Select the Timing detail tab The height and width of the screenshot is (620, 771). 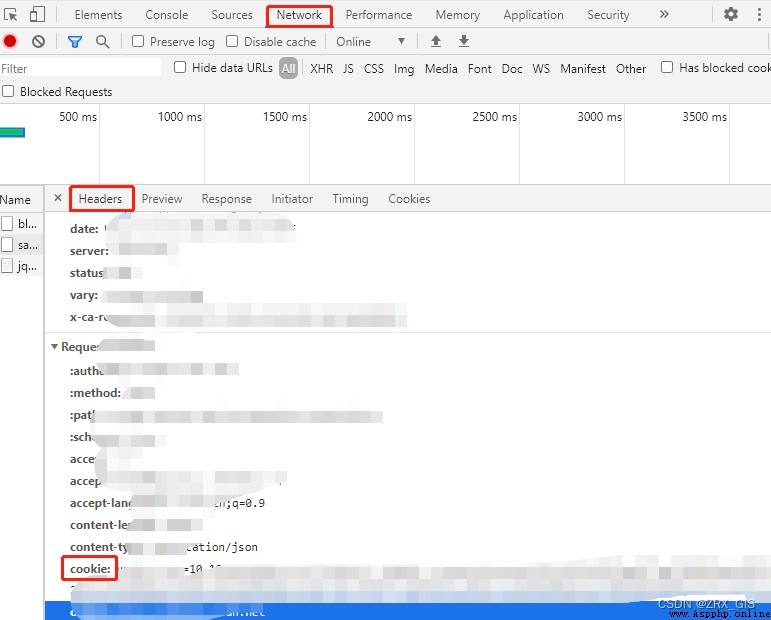350,199
